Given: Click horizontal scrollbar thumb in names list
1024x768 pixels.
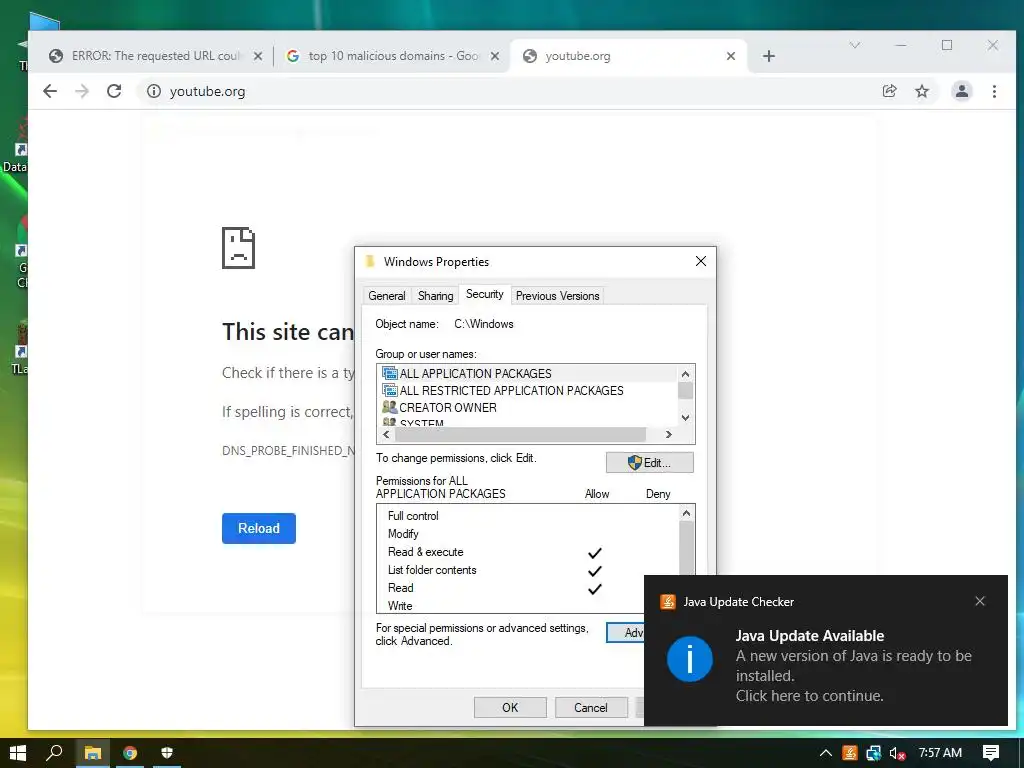Looking at the screenshot, I should point(520,435).
